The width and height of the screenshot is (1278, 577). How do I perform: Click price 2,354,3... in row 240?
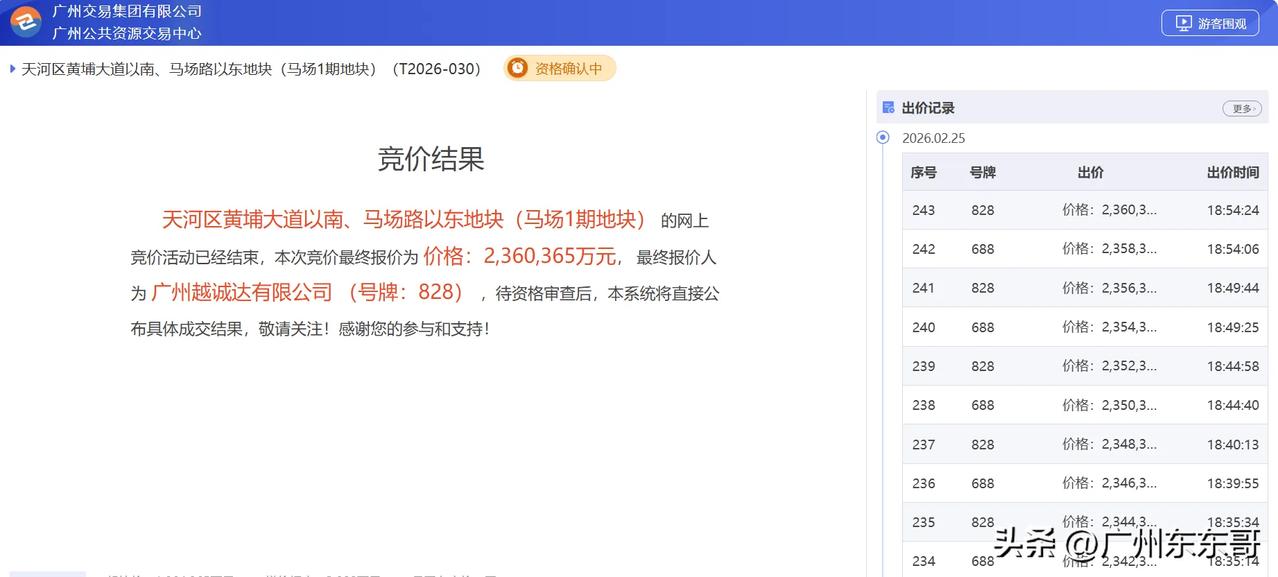coord(1109,327)
